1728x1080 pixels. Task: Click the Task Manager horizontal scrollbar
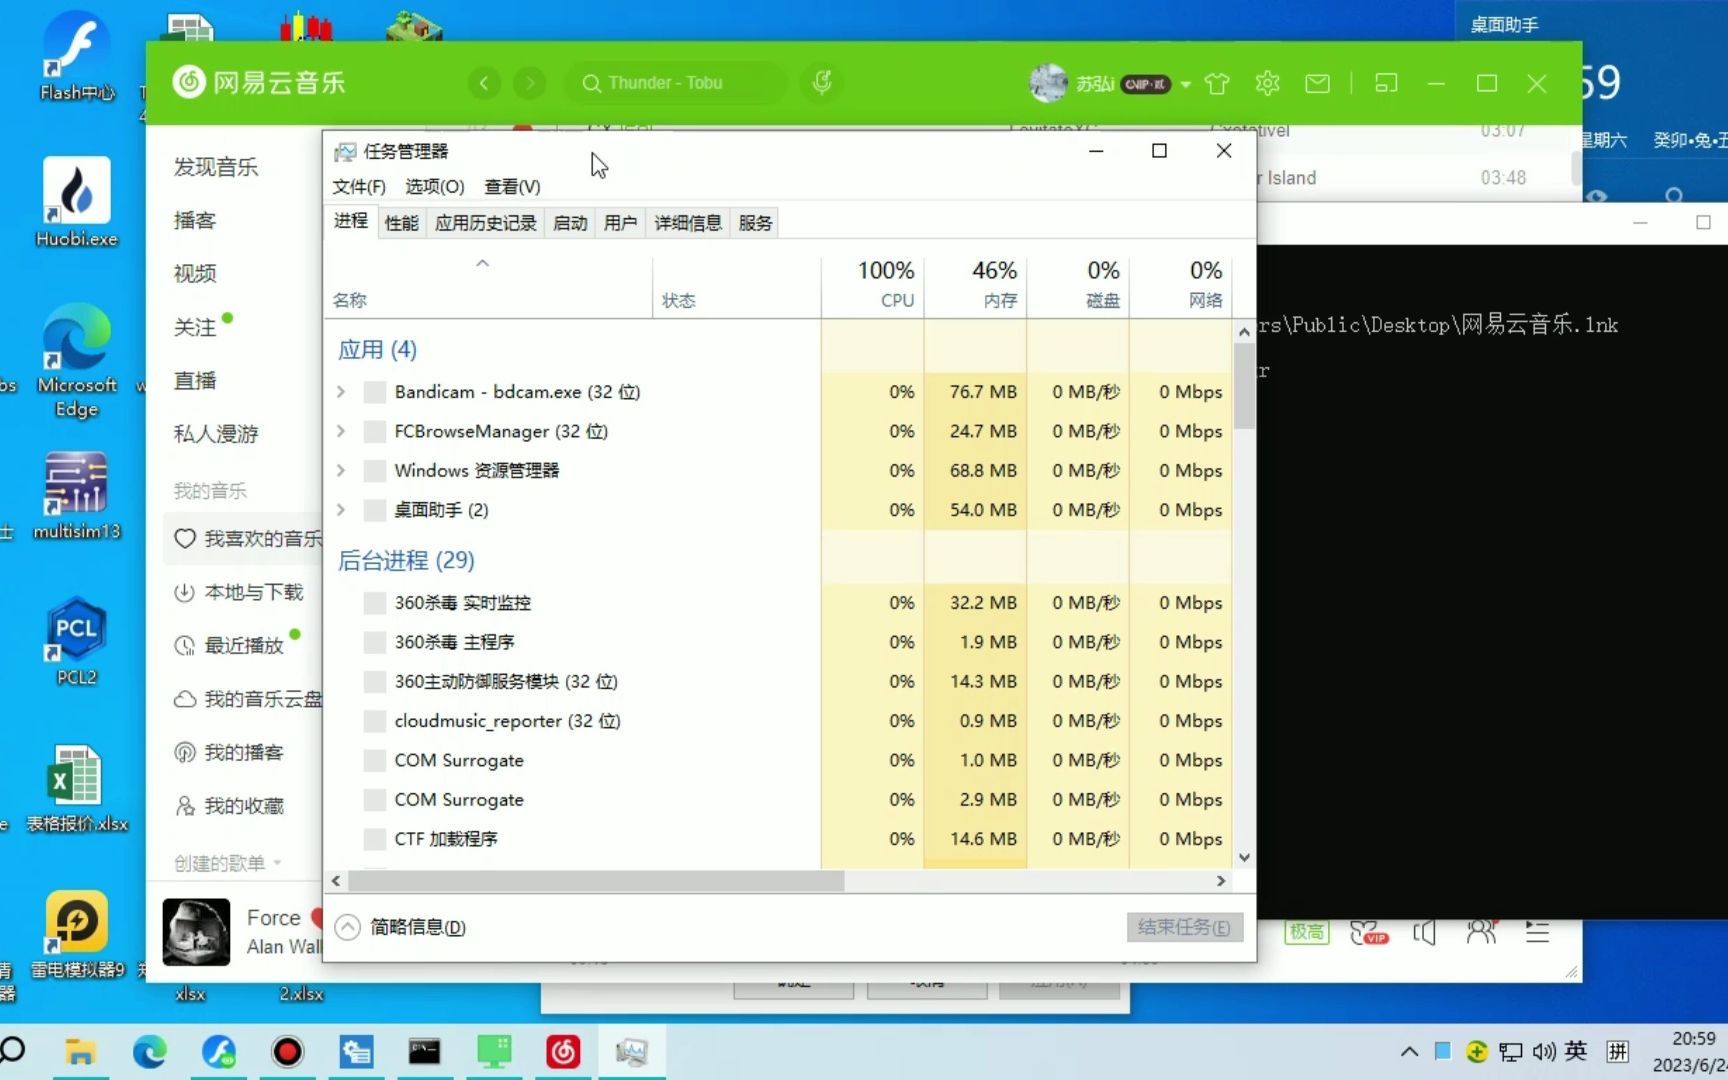(x=596, y=881)
